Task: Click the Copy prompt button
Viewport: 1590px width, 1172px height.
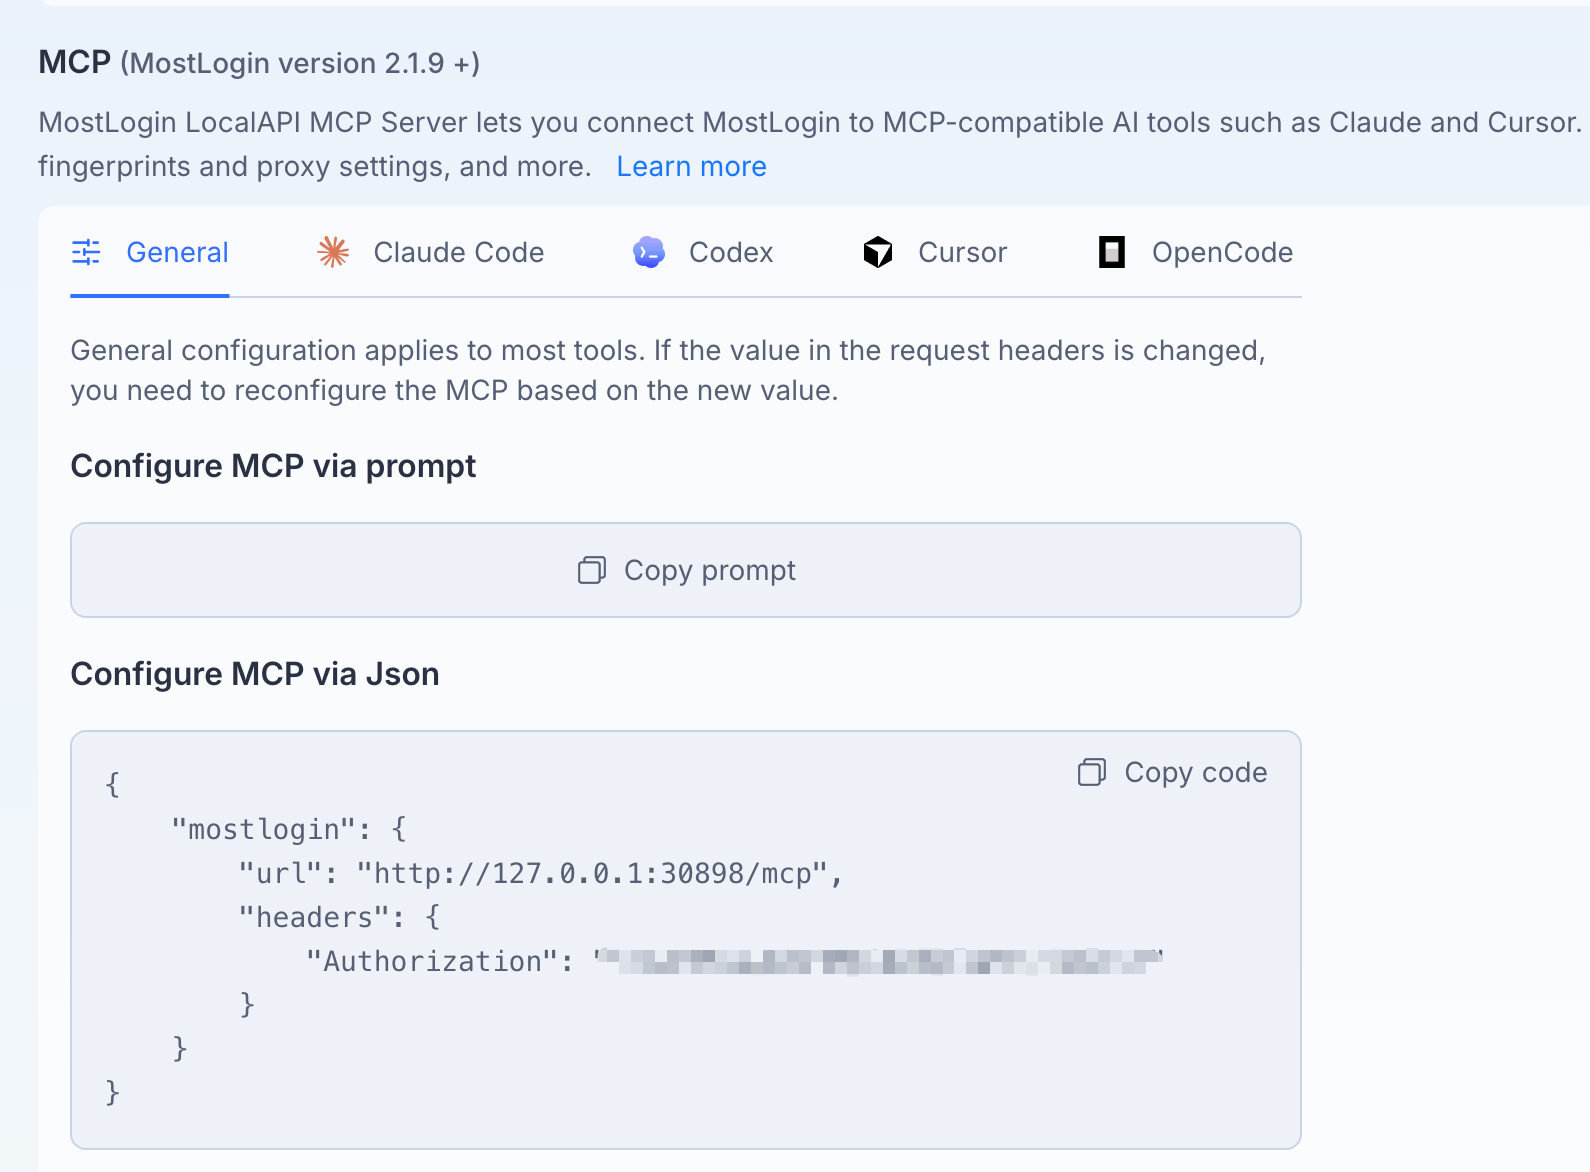Action: pyautogui.click(x=686, y=570)
